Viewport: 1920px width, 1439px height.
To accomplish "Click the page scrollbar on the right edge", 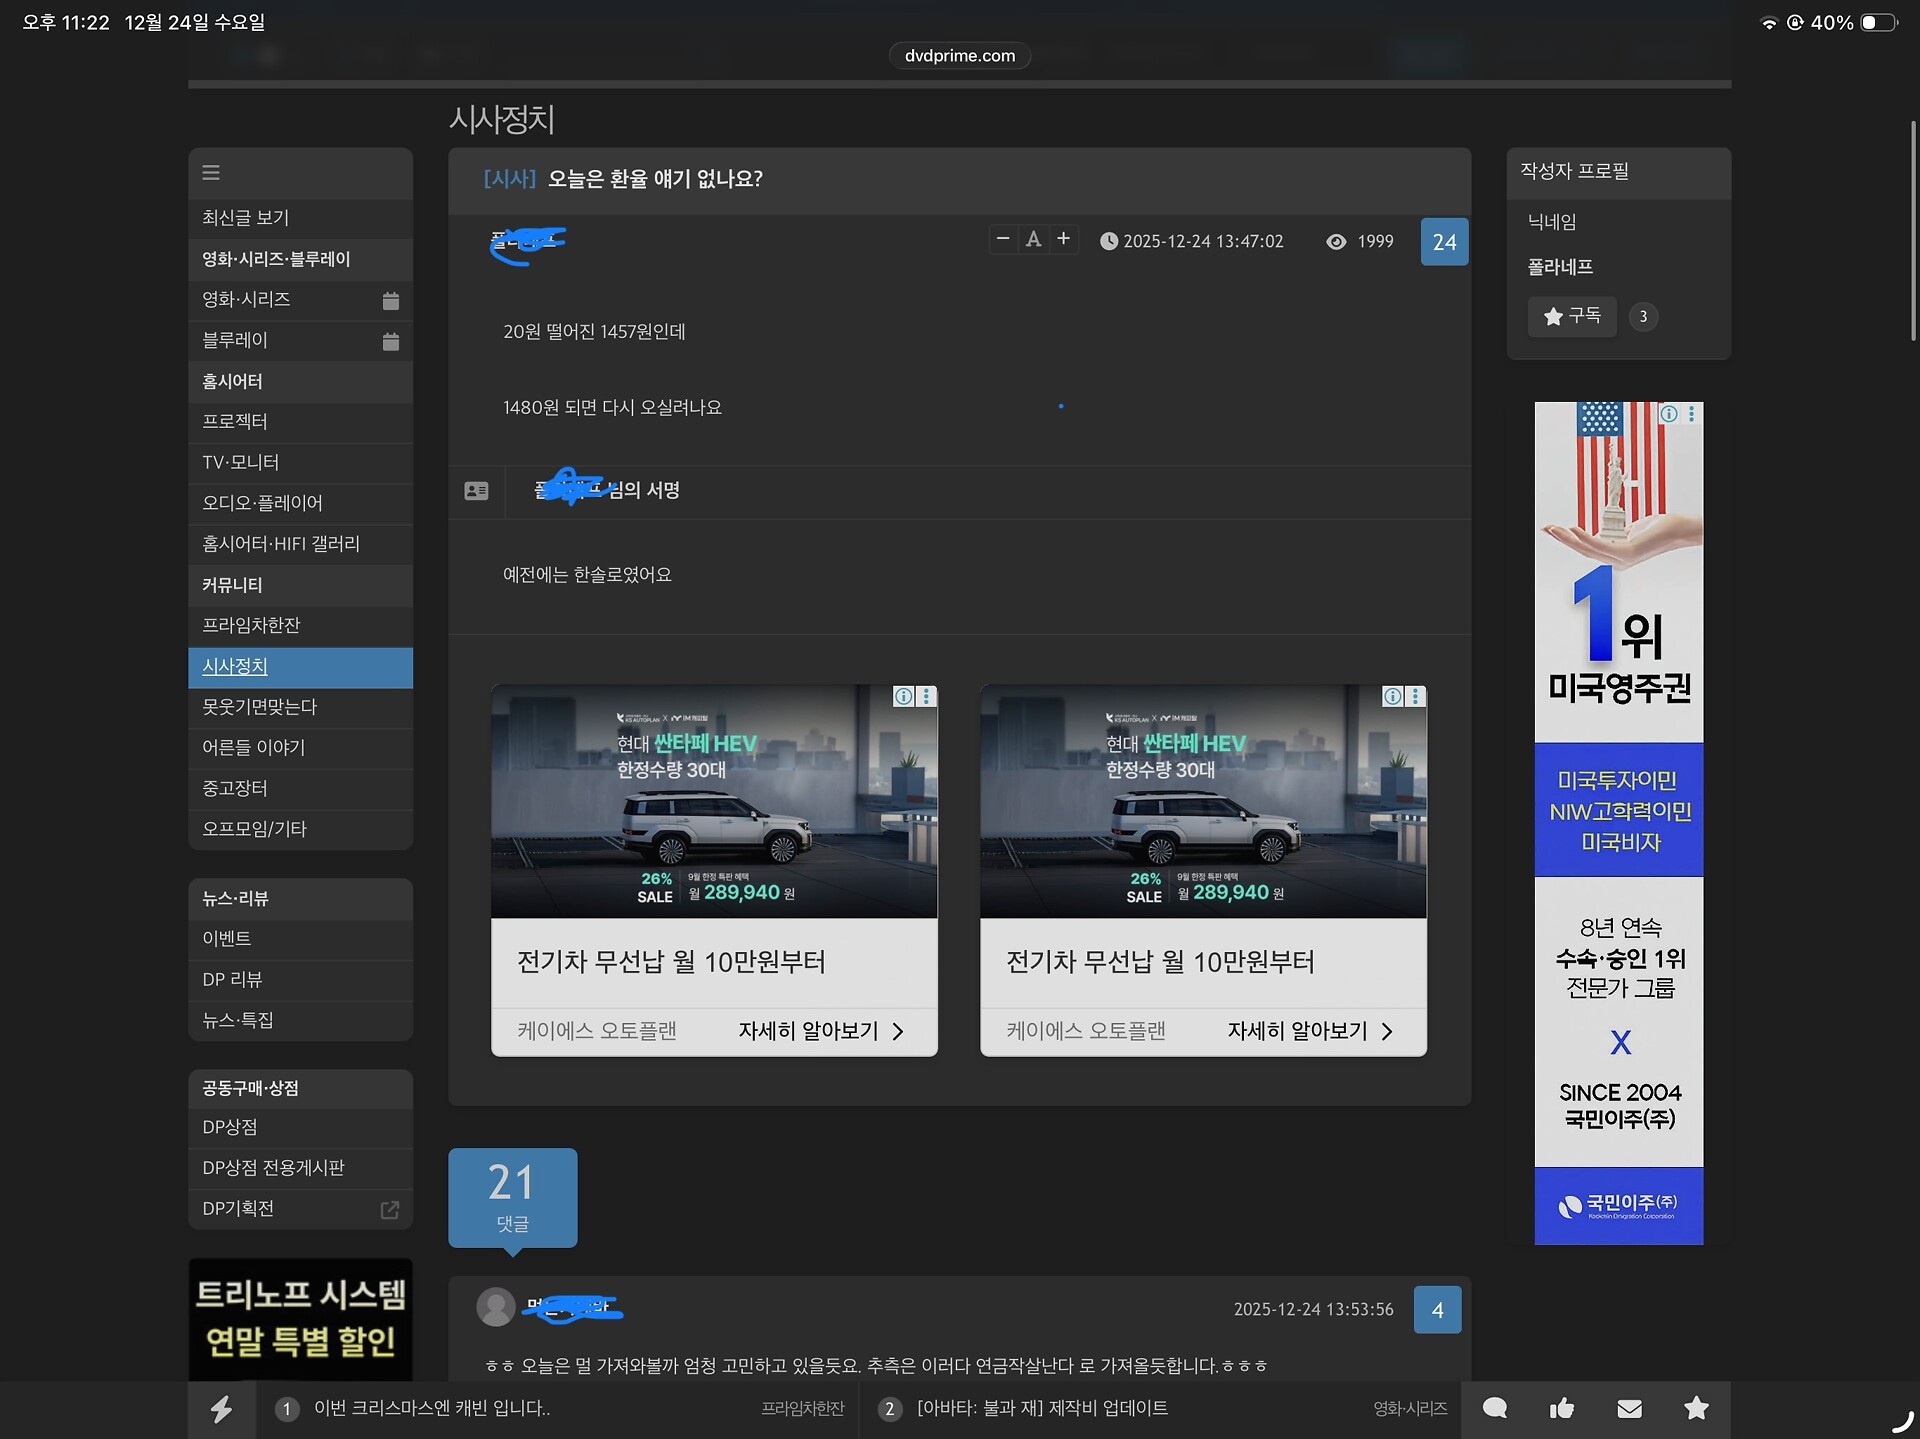I will click(x=1913, y=230).
